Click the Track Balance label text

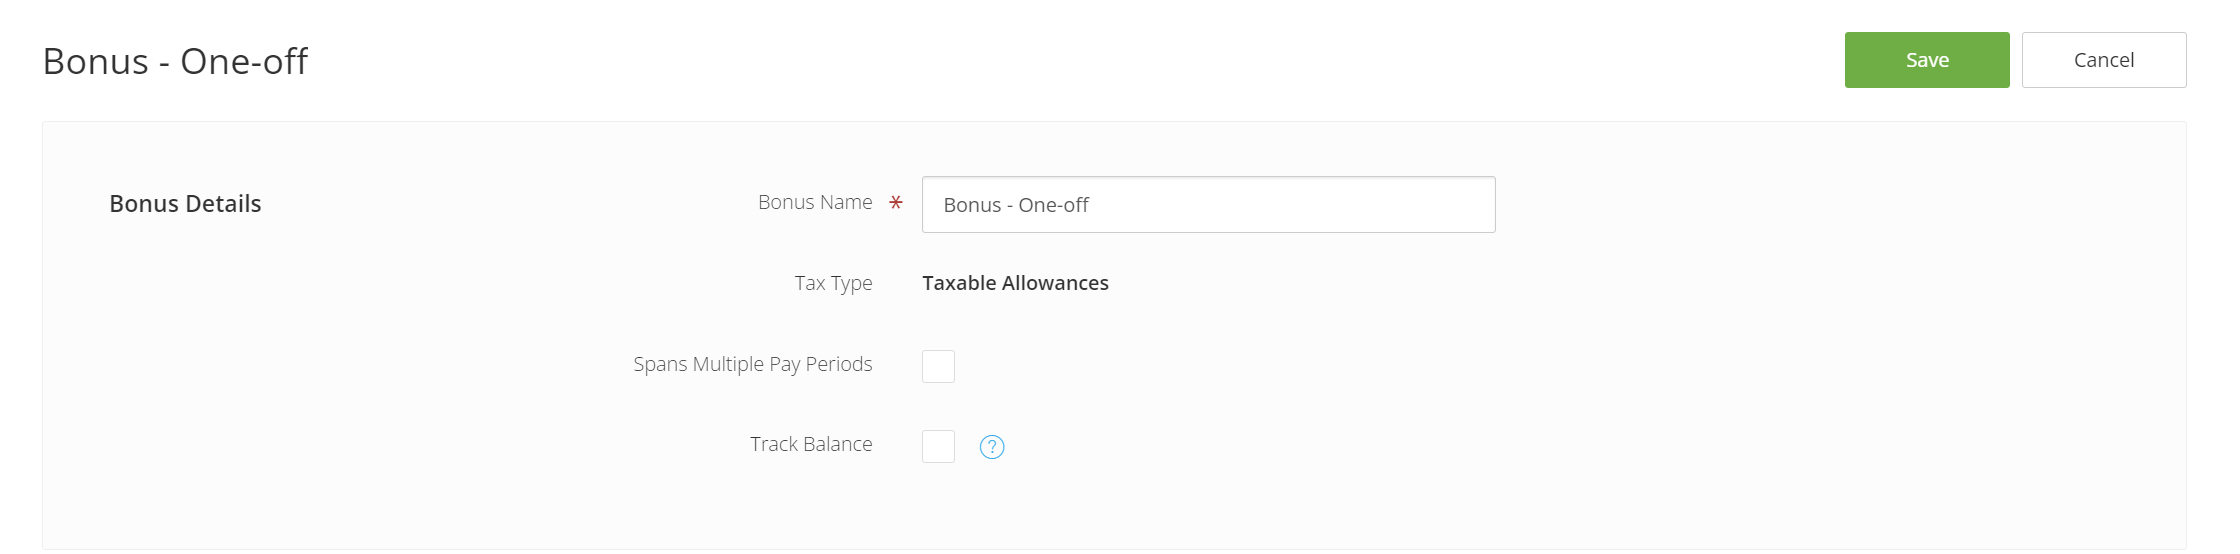(811, 444)
